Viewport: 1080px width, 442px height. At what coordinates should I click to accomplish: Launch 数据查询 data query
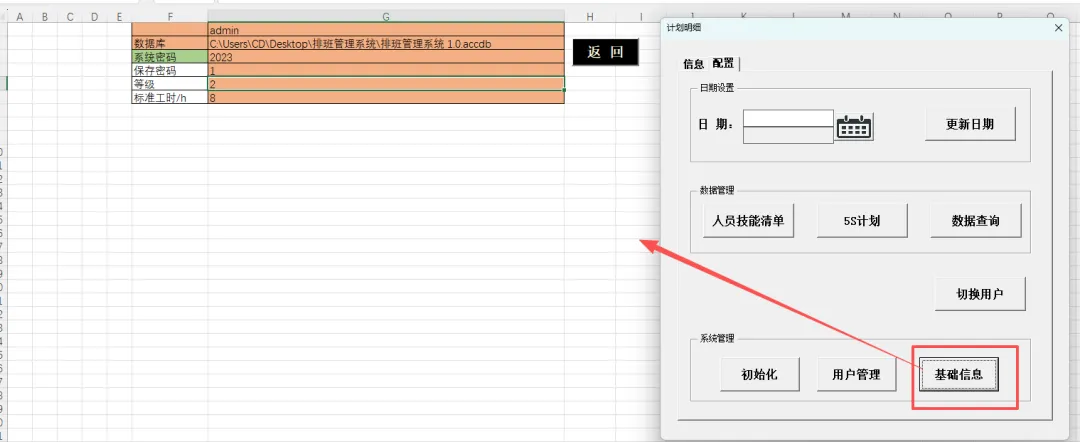[x=975, y=221]
